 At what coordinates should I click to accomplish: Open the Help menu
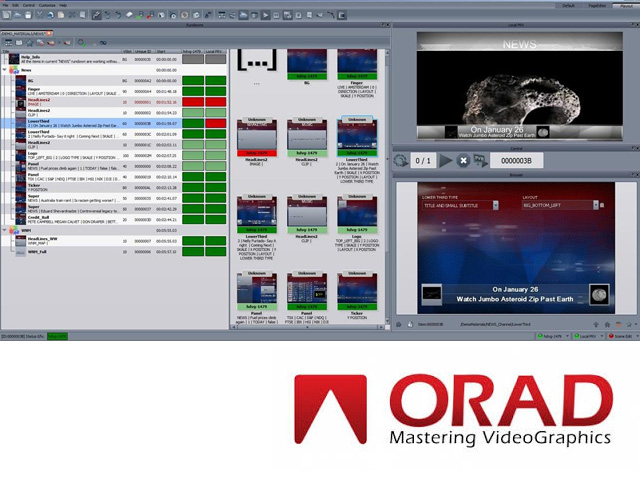click(63, 5)
